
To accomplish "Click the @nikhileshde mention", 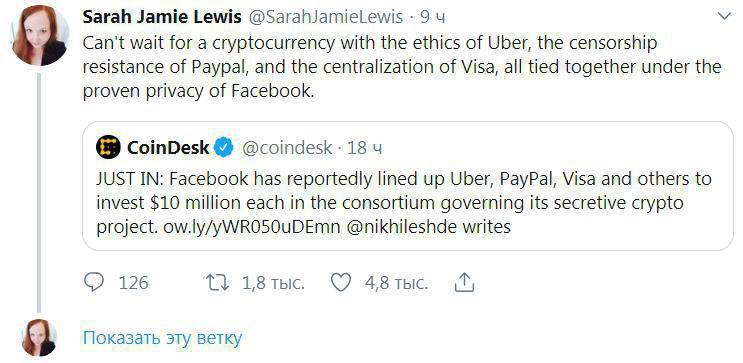I will (x=402, y=227).
